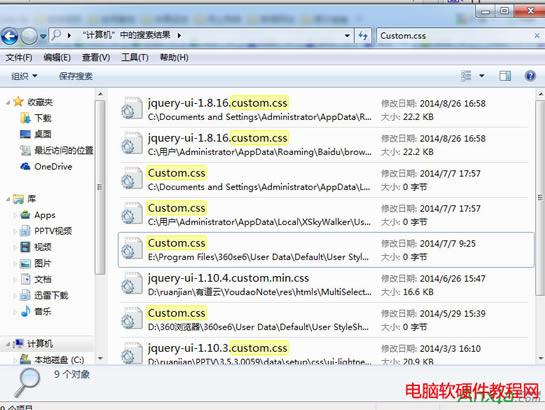Click the 保存搜索 button
The image size is (545, 410).
point(76,76)
